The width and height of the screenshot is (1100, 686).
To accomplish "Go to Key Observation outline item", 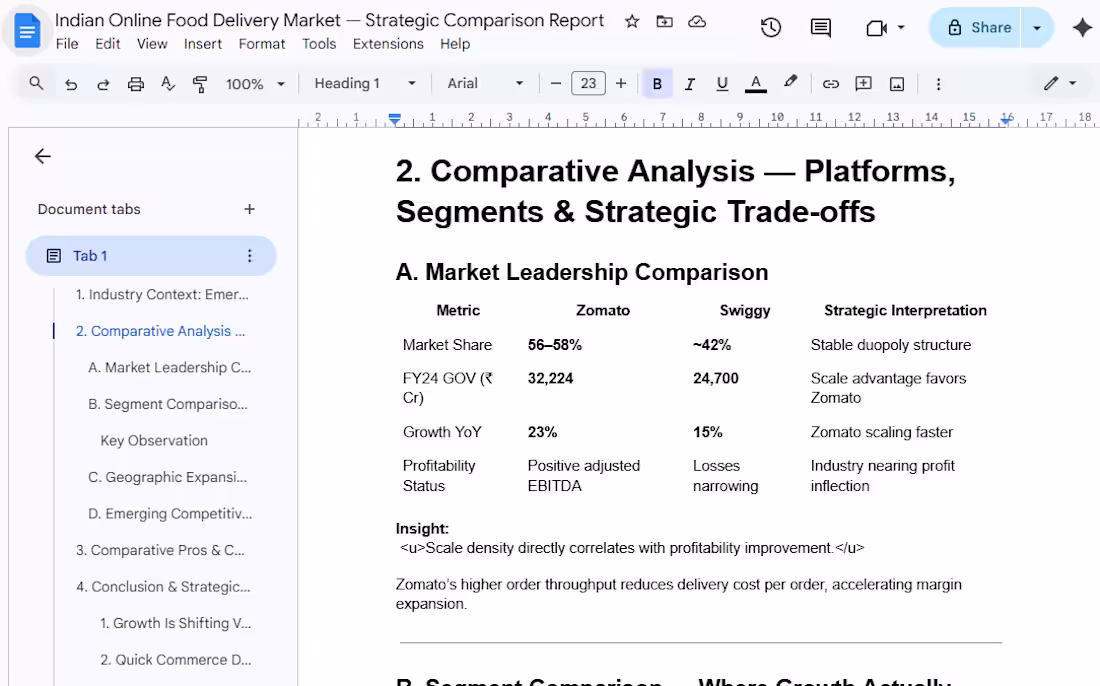I will pos(154,440).
